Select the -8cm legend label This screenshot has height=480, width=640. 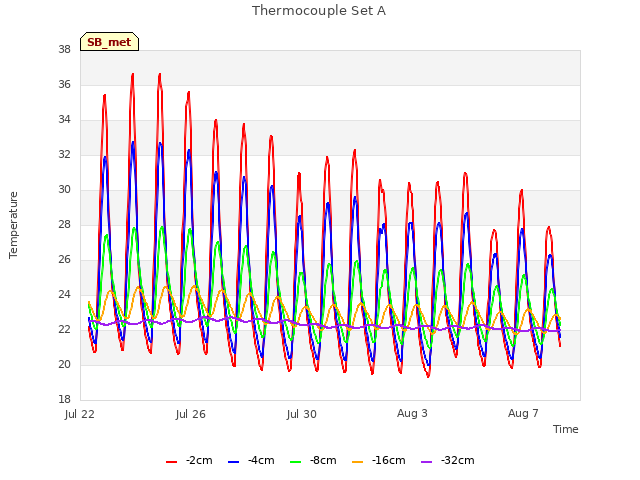click(x=323, y=460)
